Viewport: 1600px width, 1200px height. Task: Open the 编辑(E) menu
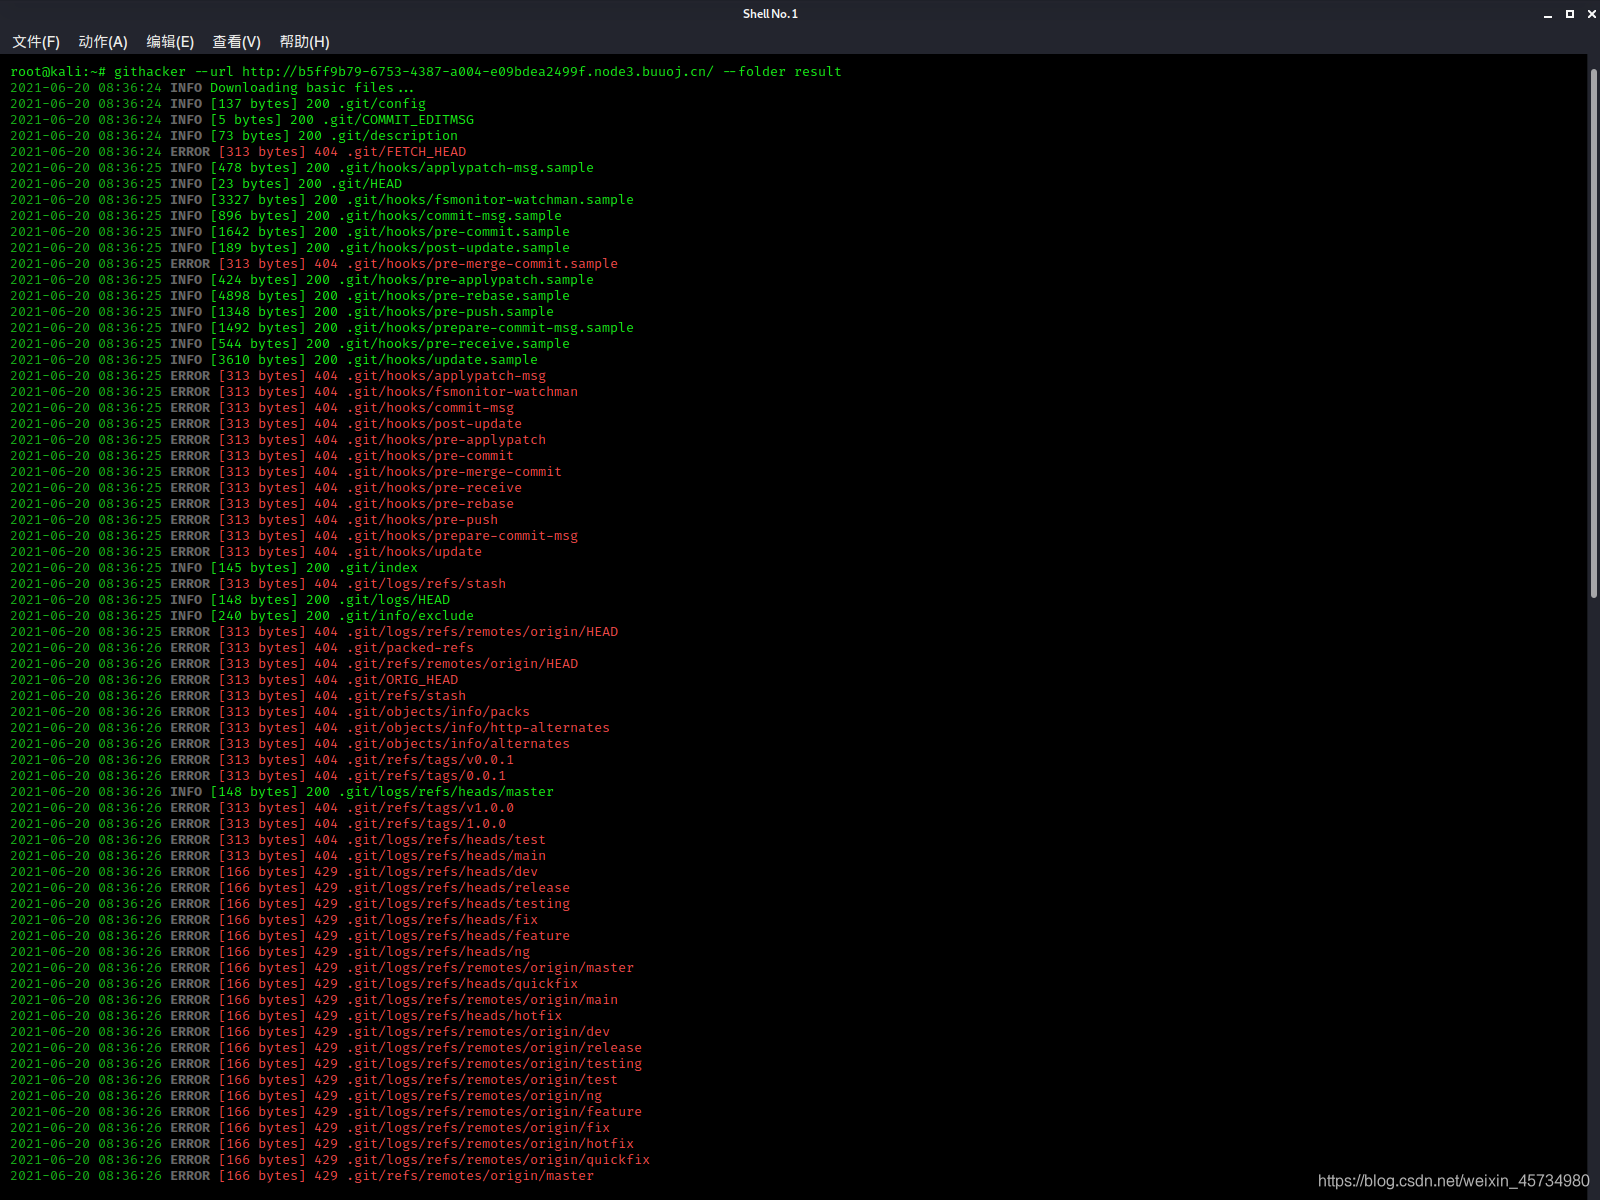170,41
